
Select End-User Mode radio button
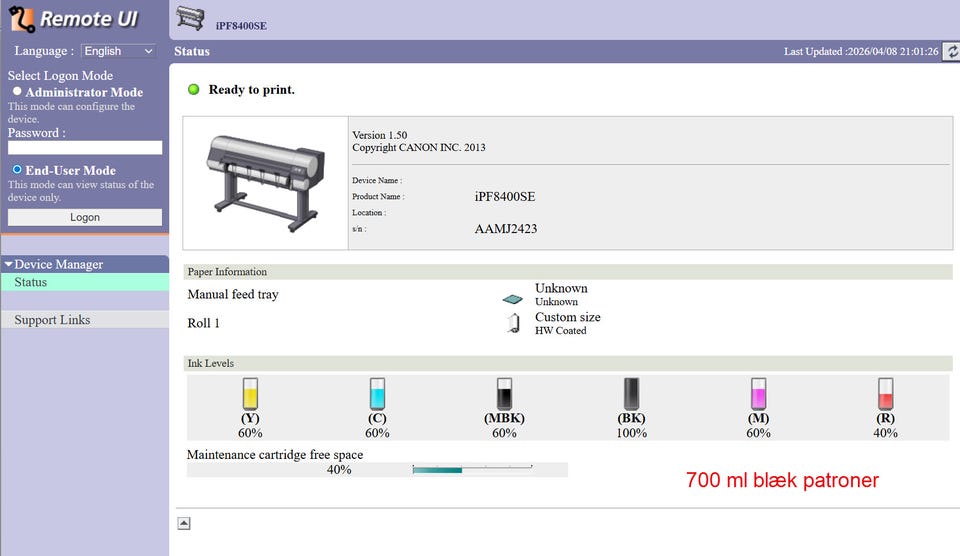(17, 170)
